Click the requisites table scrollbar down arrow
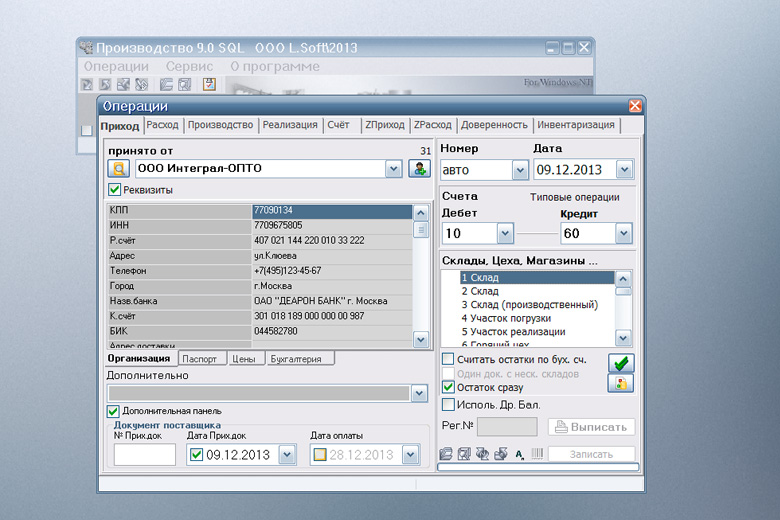The width and height of the screenshot is (780, 520). (x=421, y=340)
